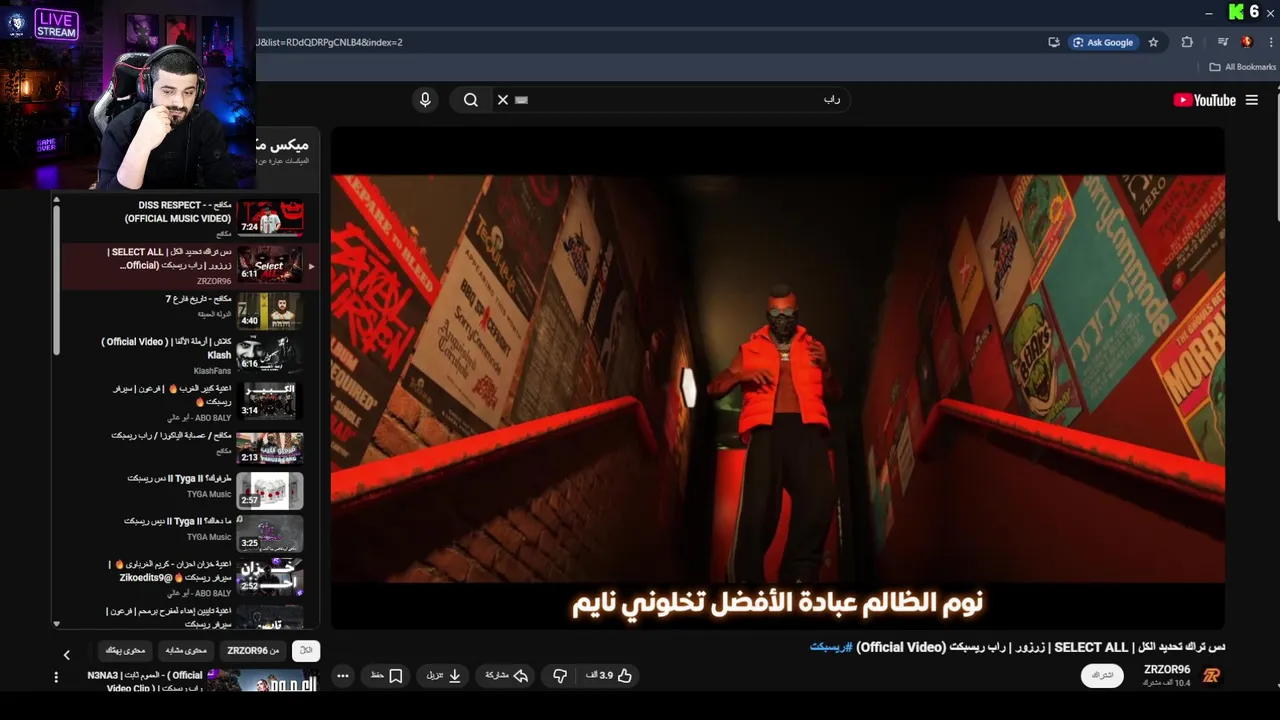
Task: Play the TYGA Music 2:57 video thumbnail
Action: tap(270, 490)
